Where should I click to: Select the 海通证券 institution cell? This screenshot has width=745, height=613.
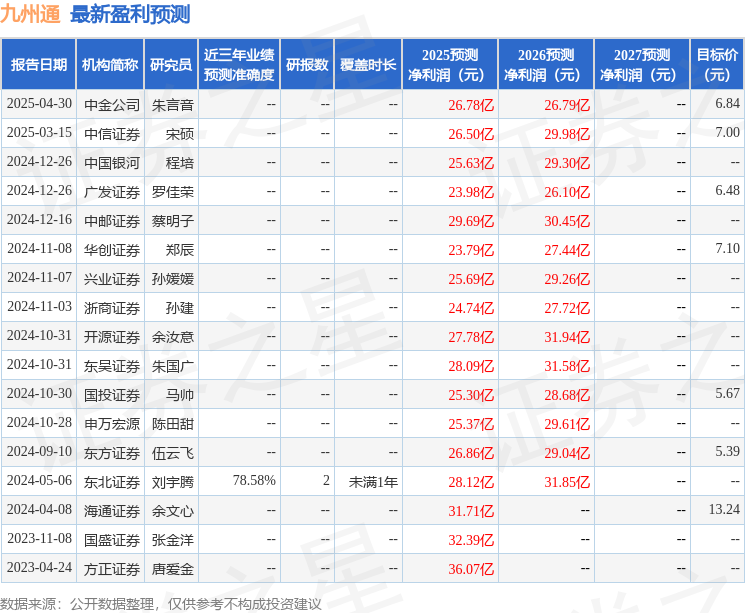click(112, 511)
